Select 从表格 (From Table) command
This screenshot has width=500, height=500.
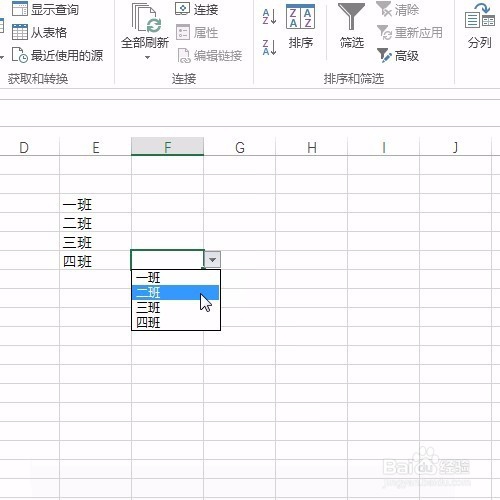(x=39, y=32)
